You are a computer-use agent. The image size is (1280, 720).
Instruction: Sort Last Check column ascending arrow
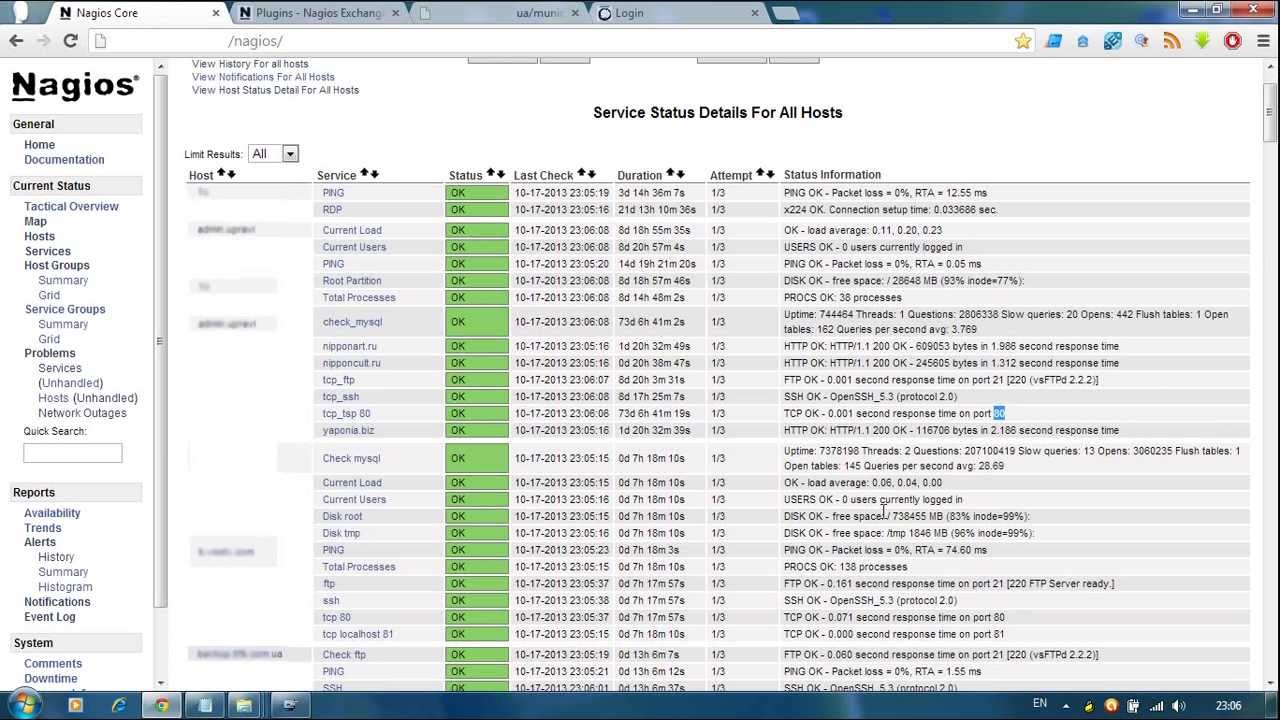tap(582, 175)
